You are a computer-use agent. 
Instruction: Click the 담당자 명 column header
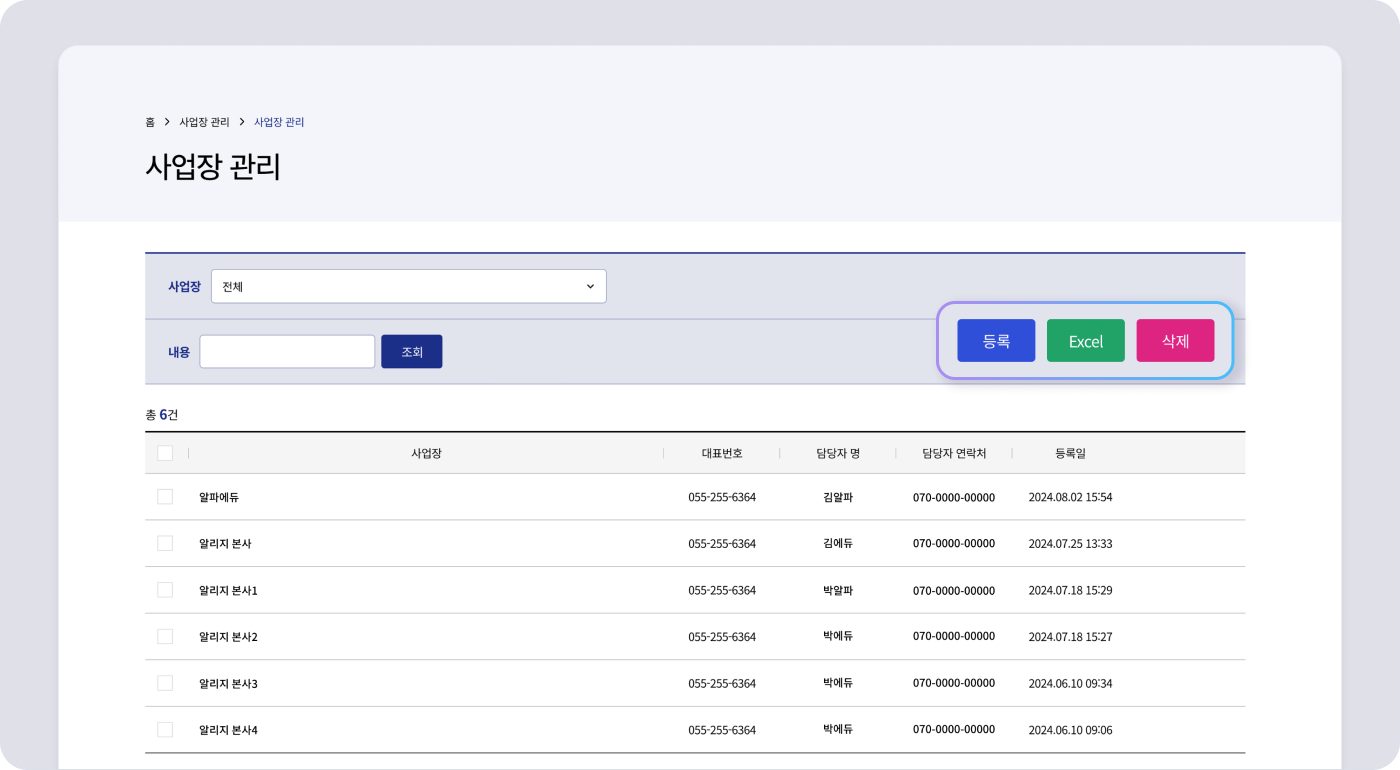pos(837,453)
